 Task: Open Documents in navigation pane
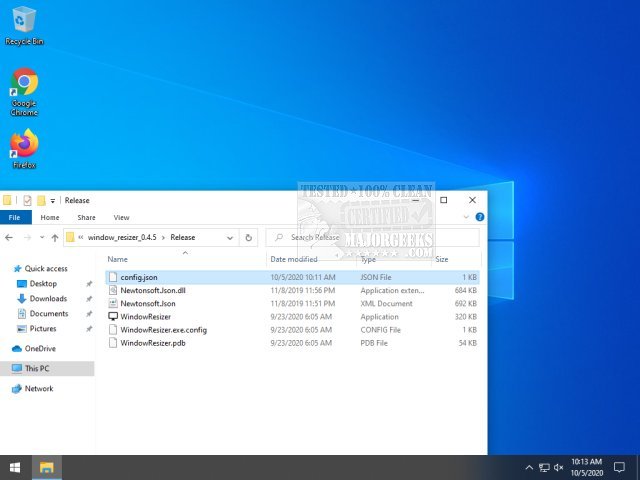coord(49,314)
